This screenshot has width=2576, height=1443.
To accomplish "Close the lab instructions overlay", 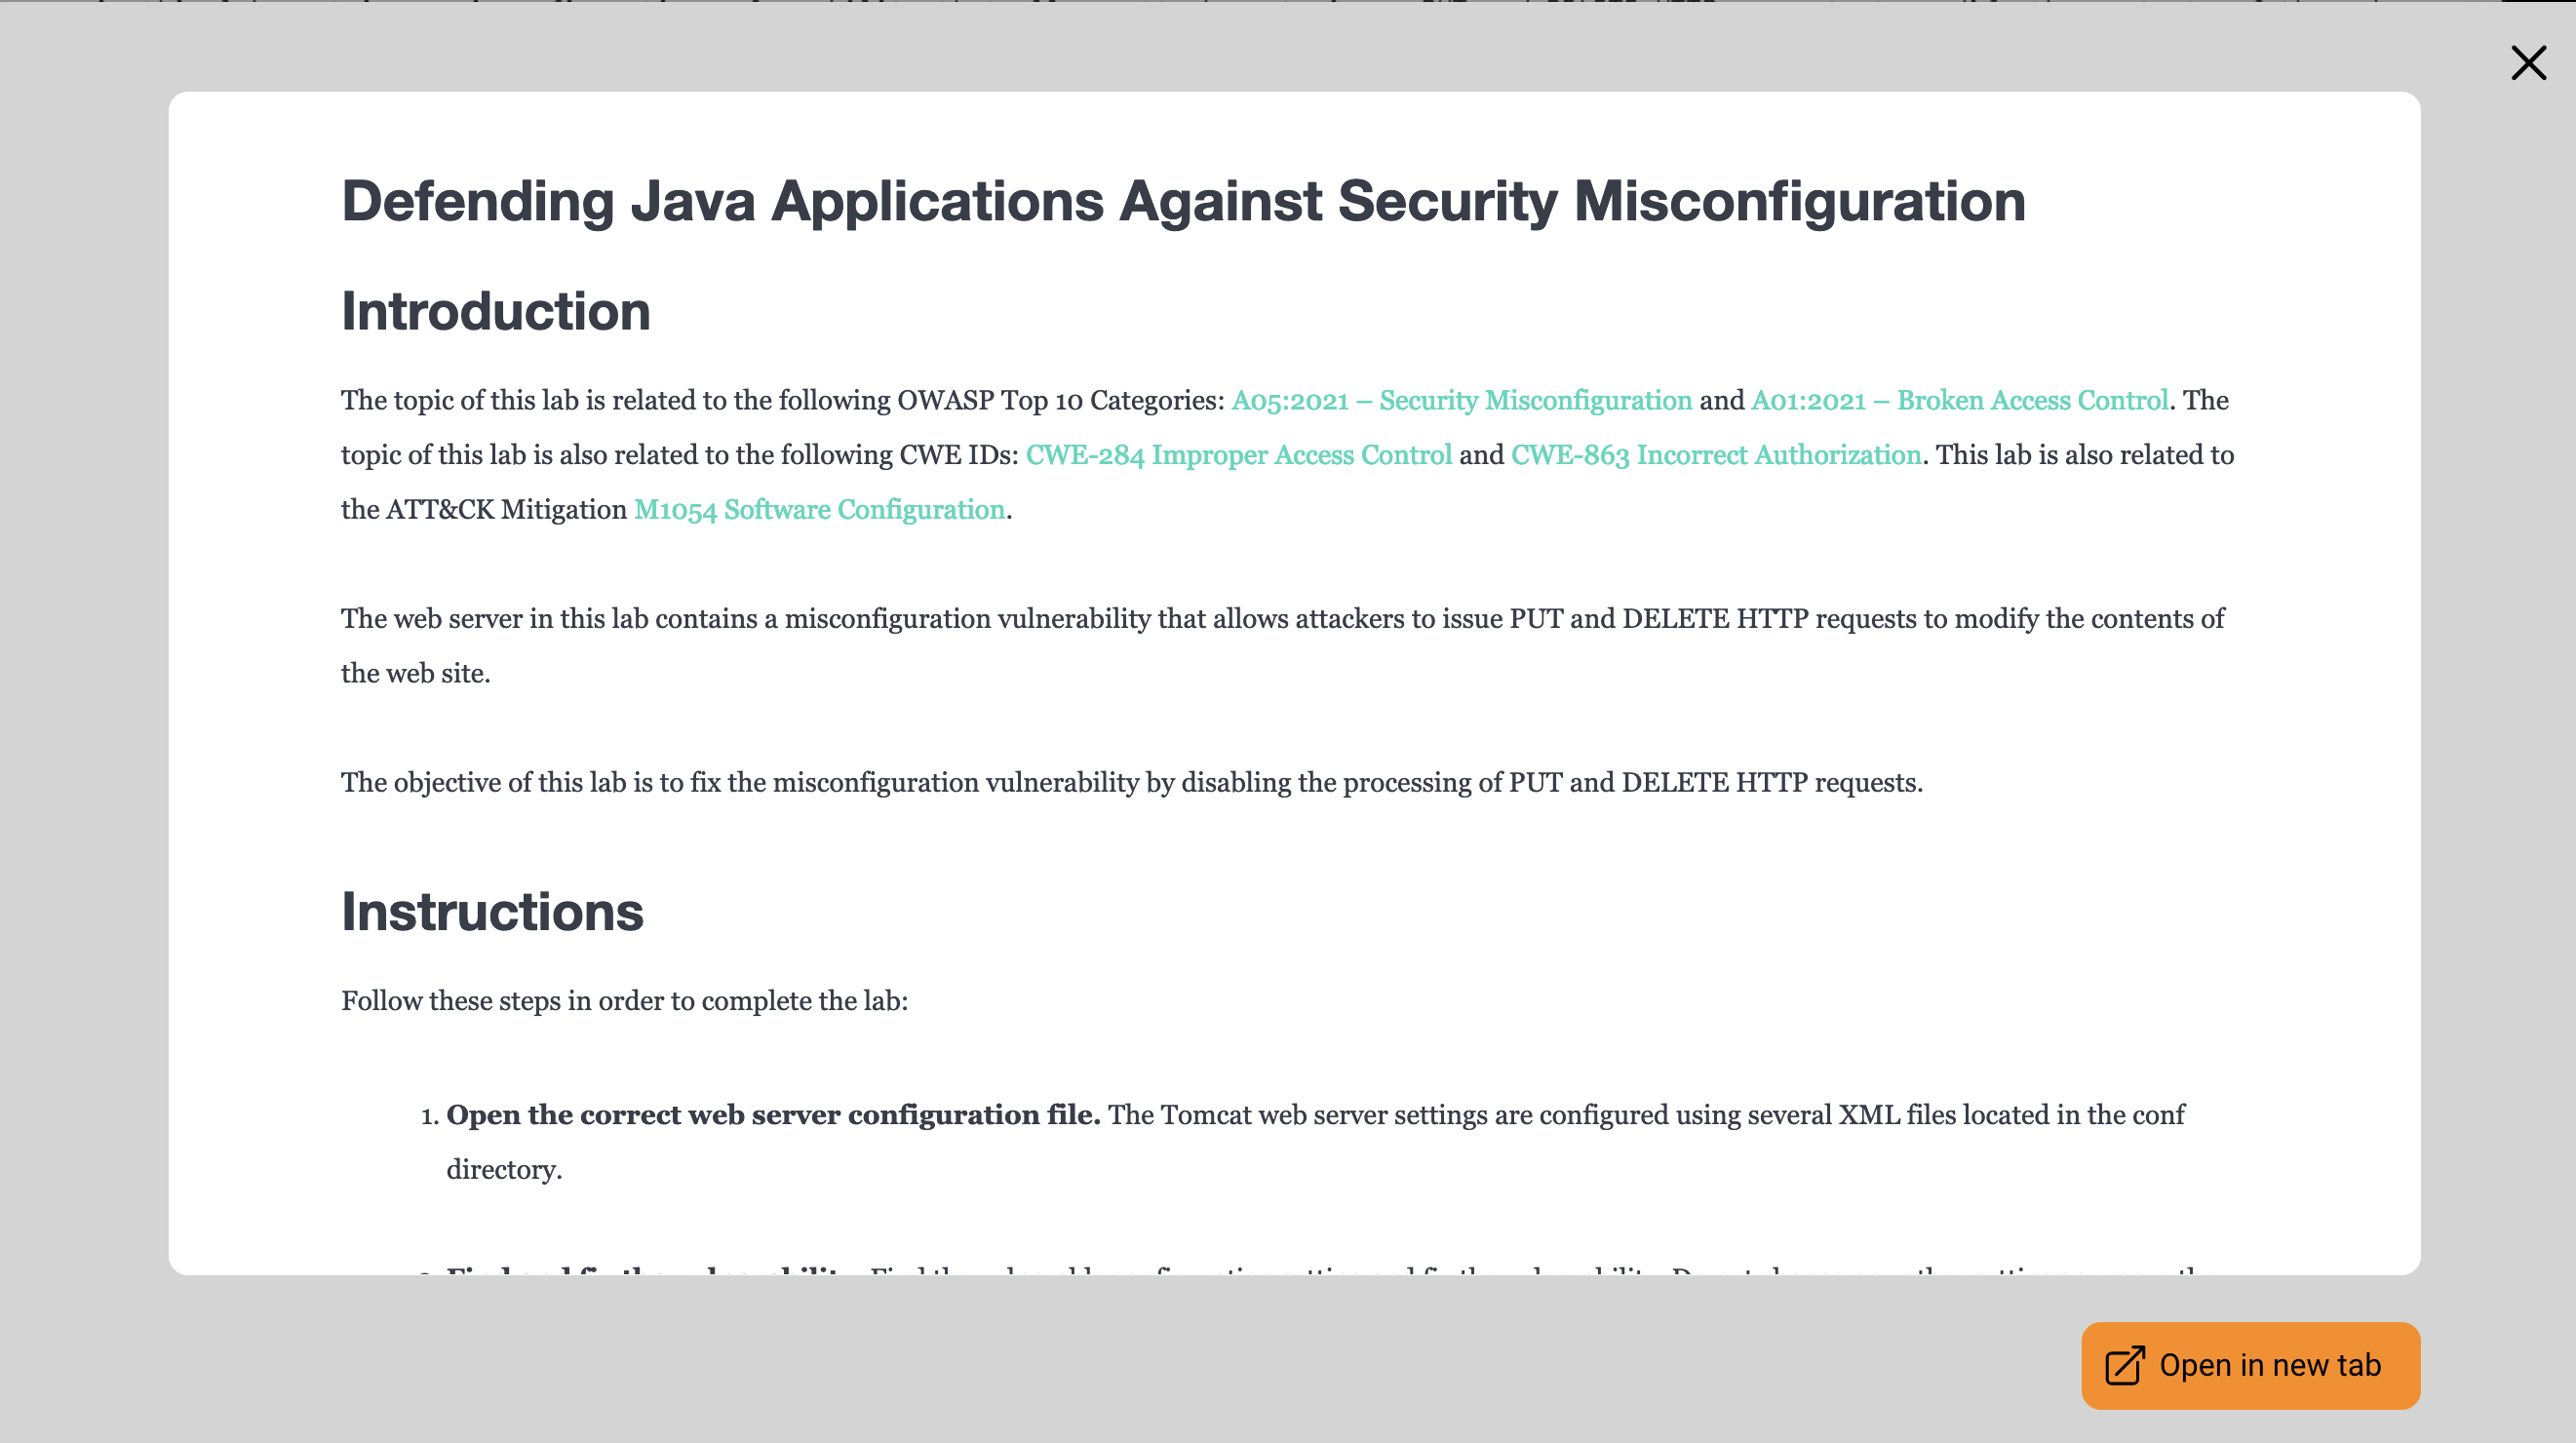I will 2528,63.
